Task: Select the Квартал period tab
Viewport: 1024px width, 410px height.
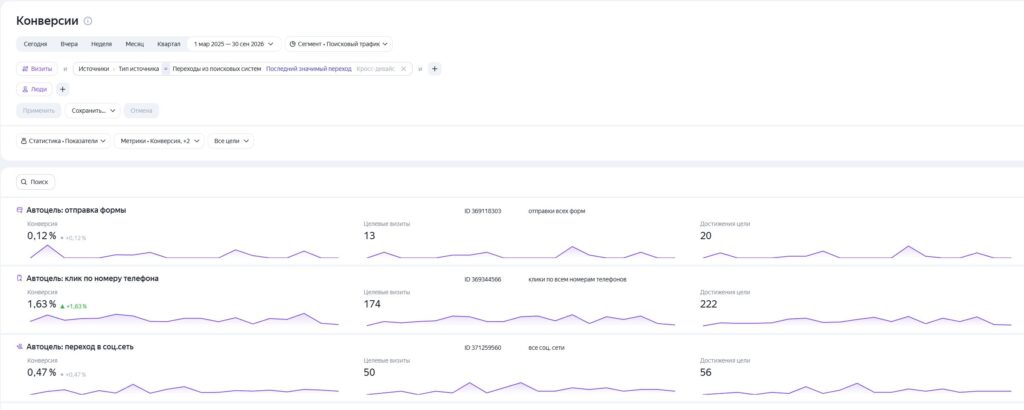Action: pyautogui.click(x=168, y=44)
